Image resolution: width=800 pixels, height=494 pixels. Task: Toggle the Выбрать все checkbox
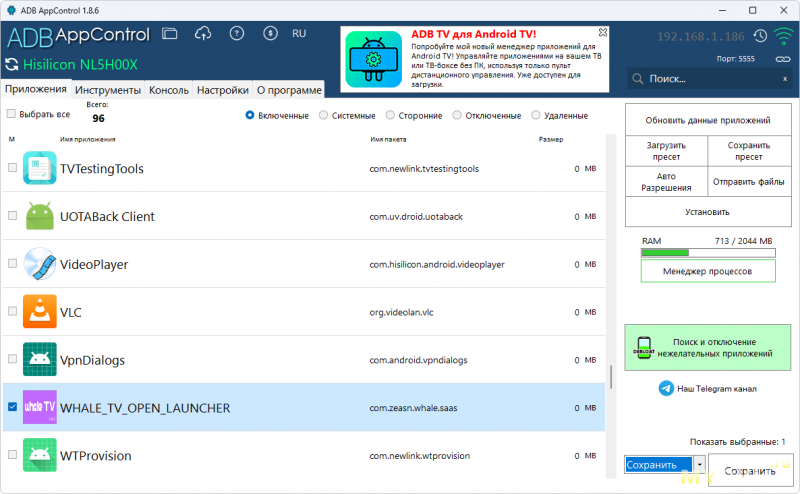click(11, 114)
